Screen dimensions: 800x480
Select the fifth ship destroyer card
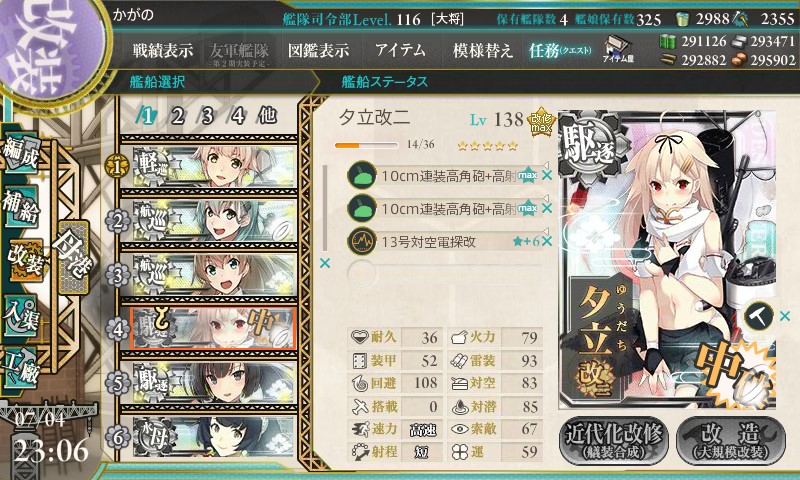click(x=213, y=382)
